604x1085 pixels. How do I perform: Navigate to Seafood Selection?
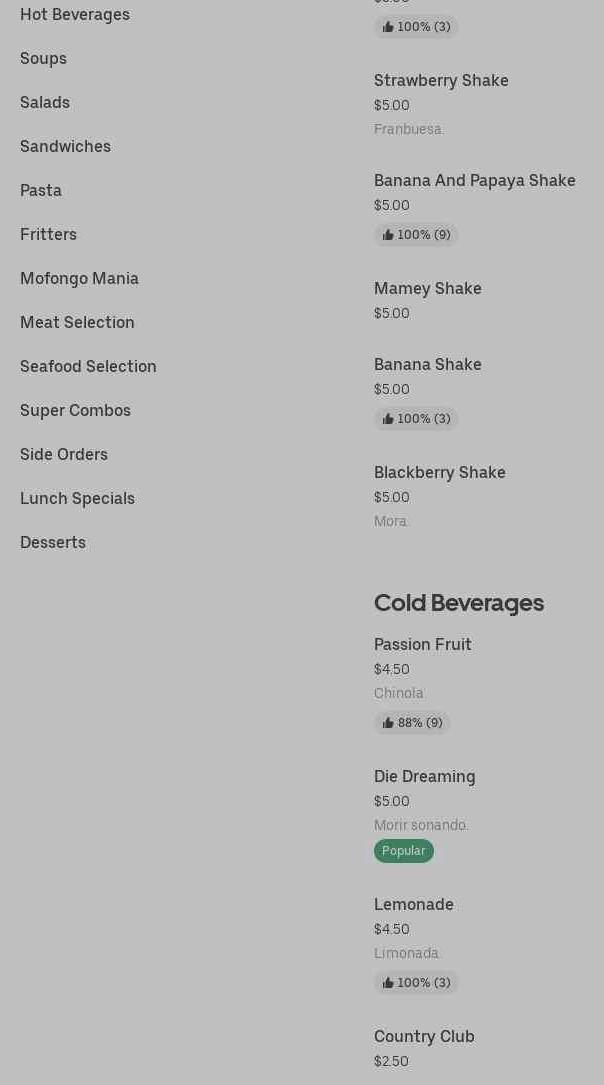(x=88, y=366)
